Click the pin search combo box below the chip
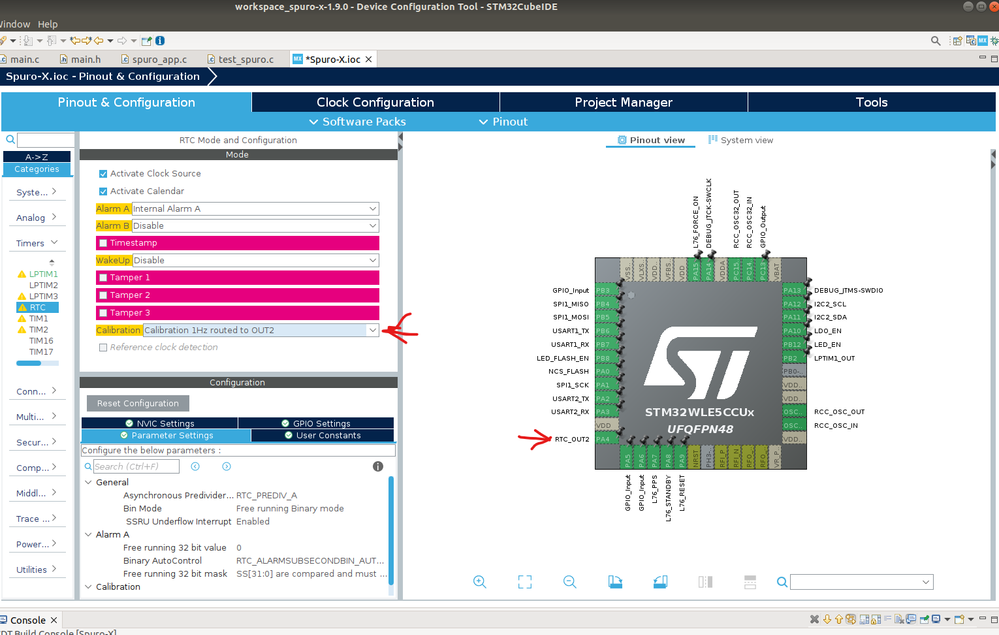The image size is (999, 635). (861, 581)
